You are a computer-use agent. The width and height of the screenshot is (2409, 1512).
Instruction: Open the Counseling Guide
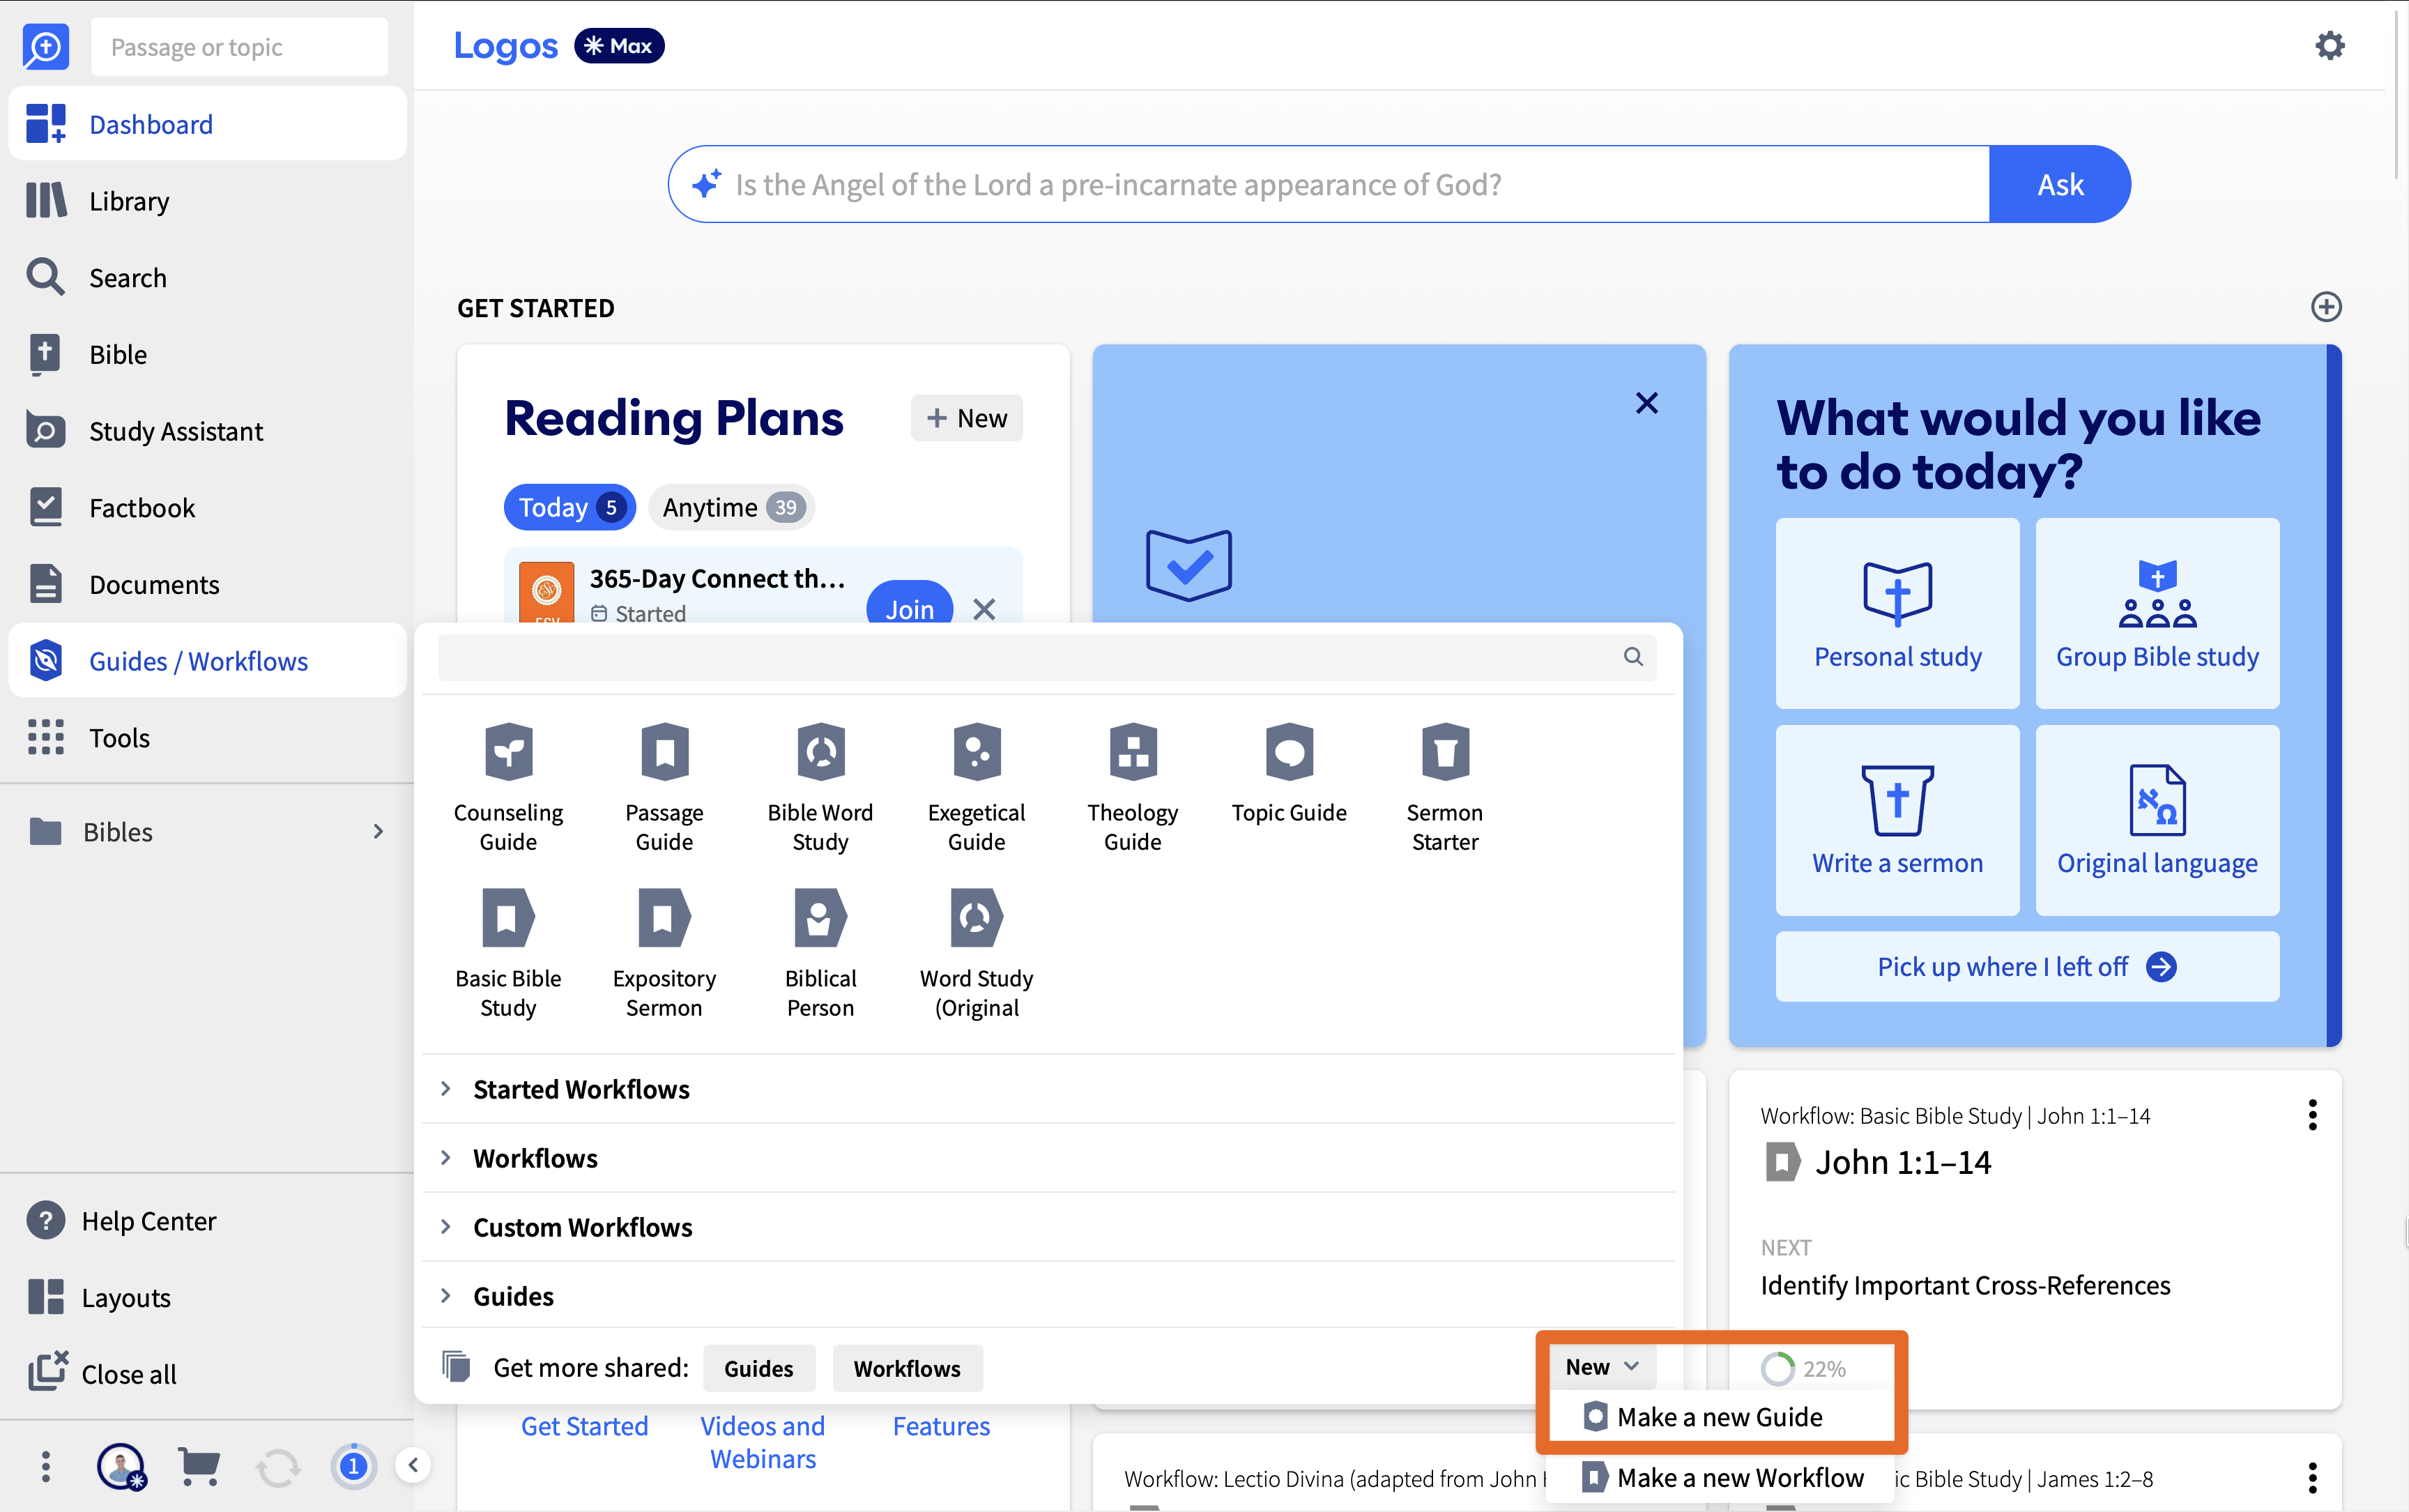coord(508,786)
